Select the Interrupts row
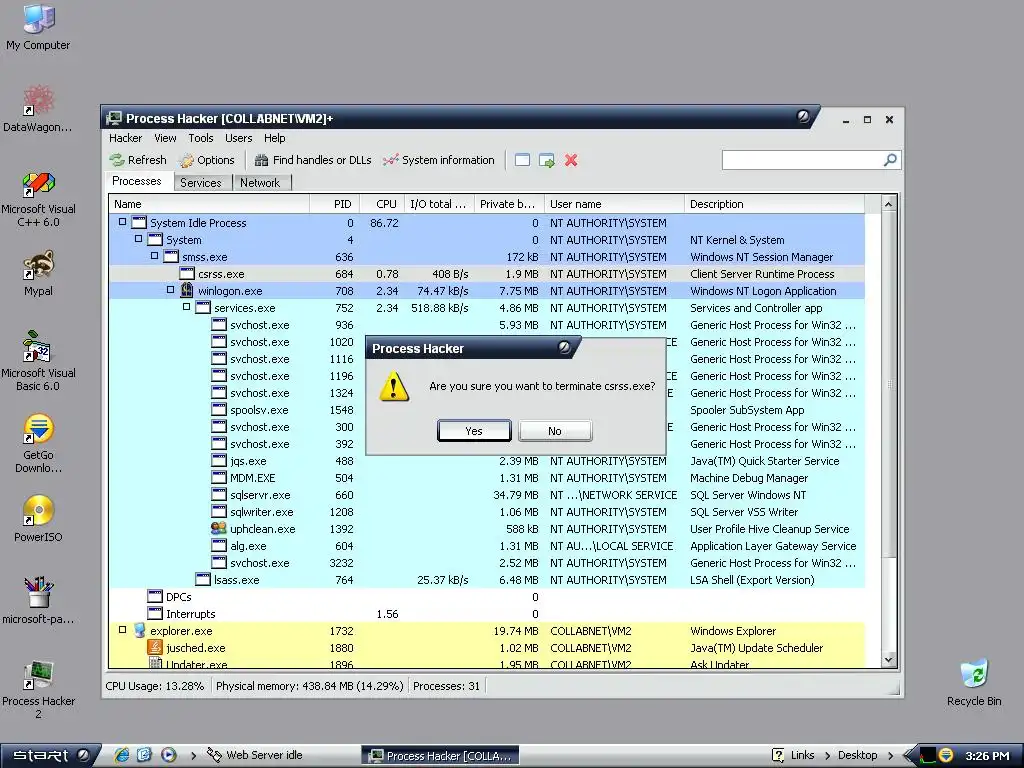 pos(487,614)
